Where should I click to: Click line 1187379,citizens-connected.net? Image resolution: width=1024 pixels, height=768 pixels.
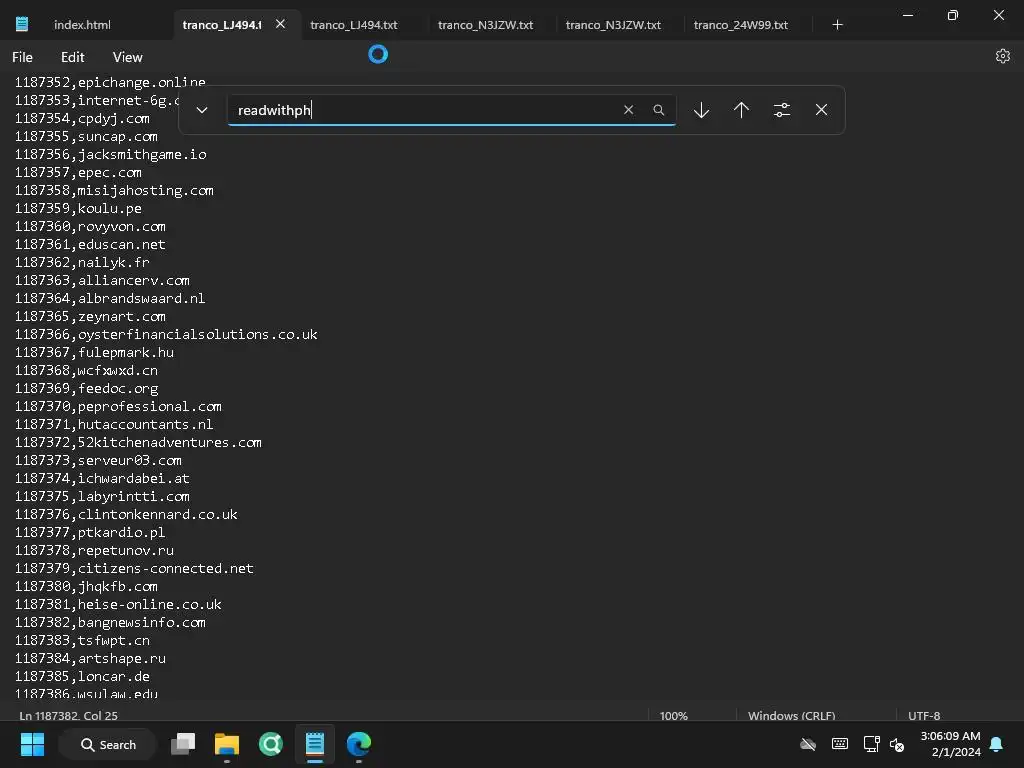(x=134, y=568)
